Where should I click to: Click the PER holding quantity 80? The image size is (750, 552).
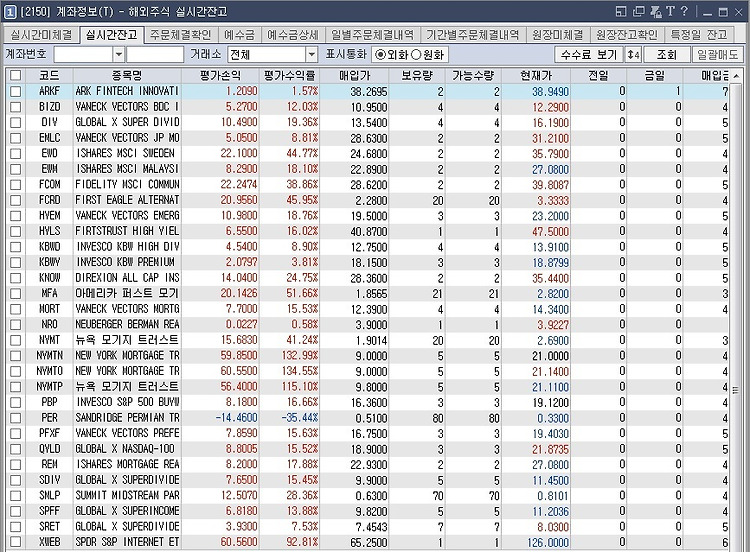[x=438, y=418]
